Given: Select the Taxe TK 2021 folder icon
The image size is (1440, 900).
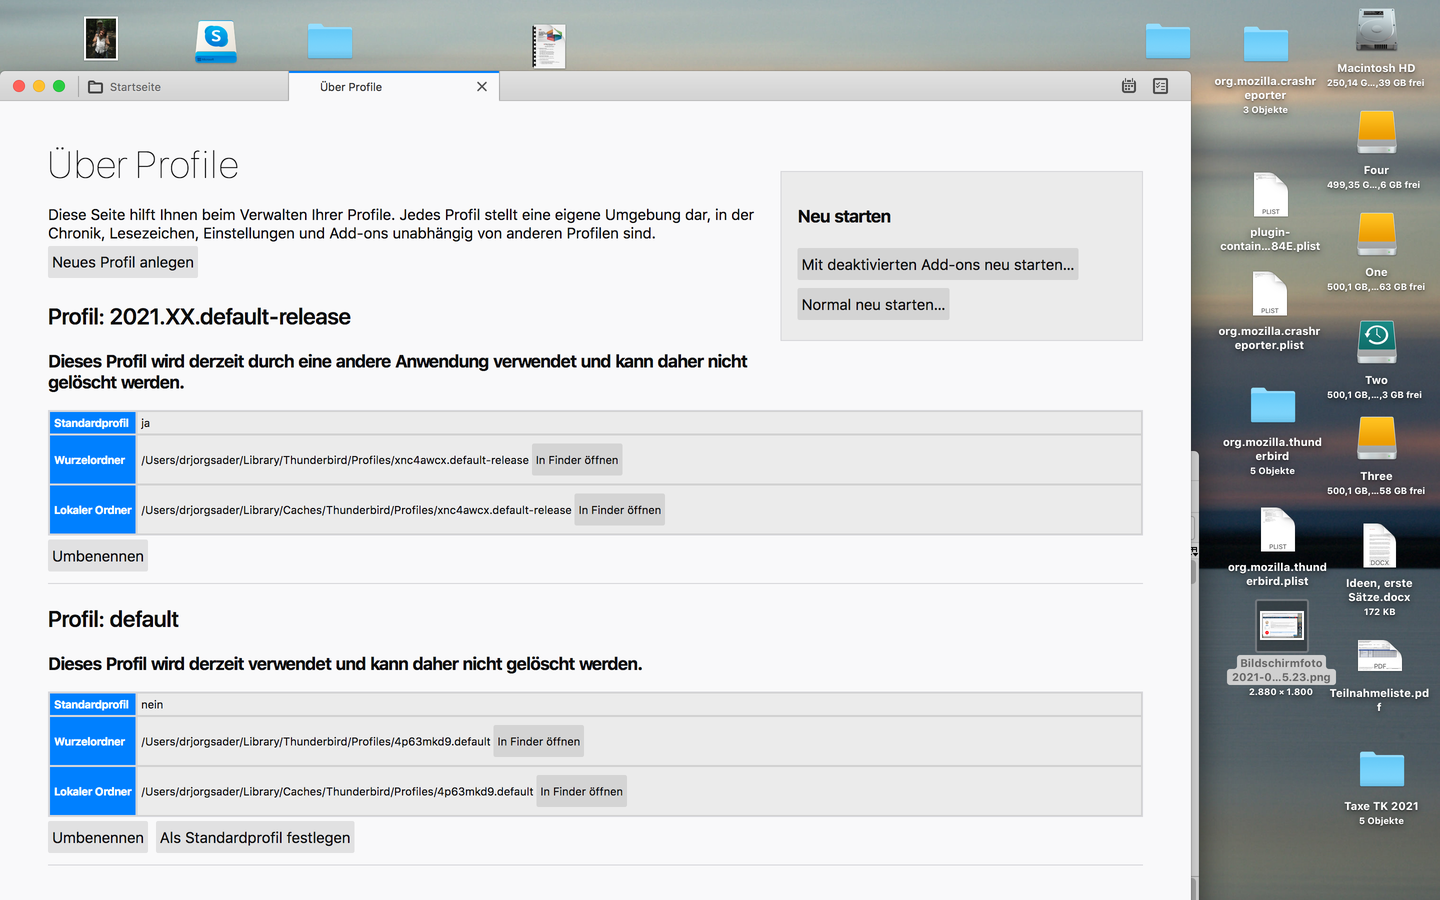Looking at the screenshot, I should (1382, 770).
